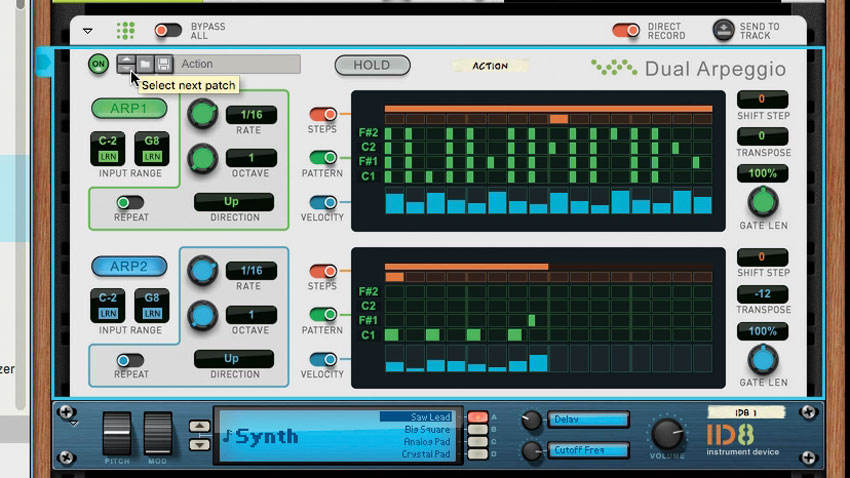Click the ARP1 Shift Step value display
This screenshot has height=478, width=850.
[x=762, y=99]
